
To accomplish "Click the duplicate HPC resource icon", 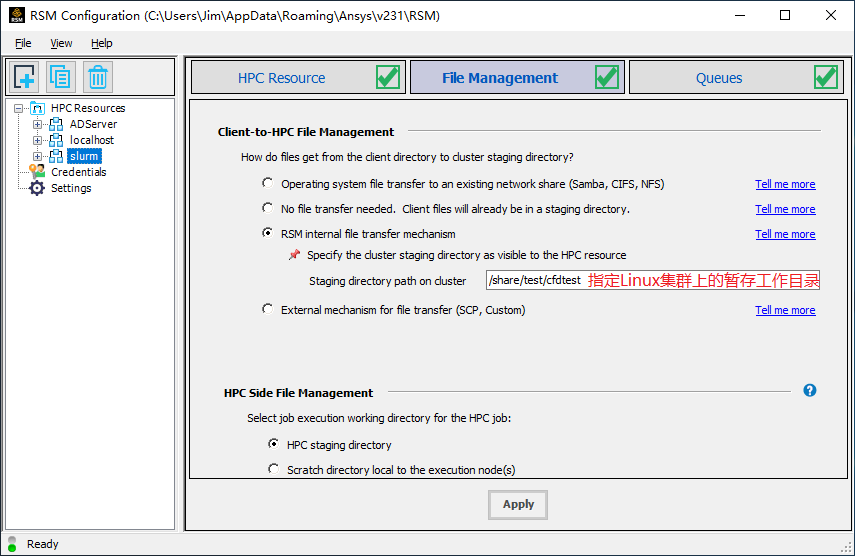I will (61, 77).
